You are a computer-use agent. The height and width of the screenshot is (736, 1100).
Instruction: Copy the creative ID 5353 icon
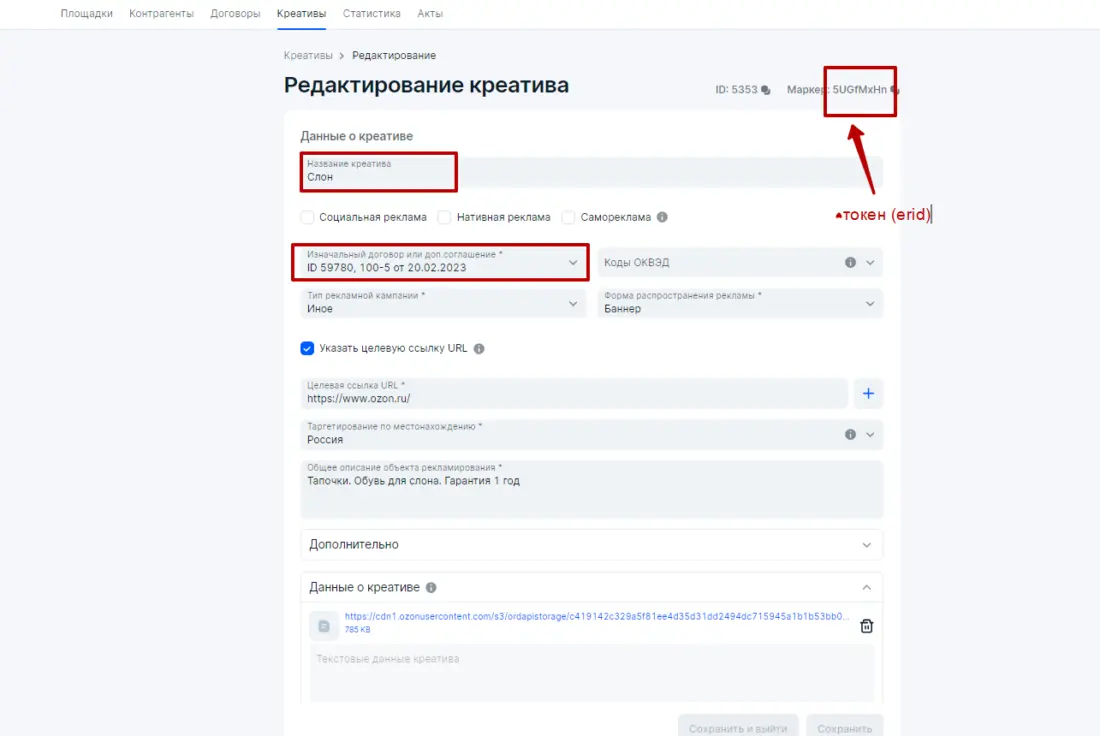click(x=765, y=90)
